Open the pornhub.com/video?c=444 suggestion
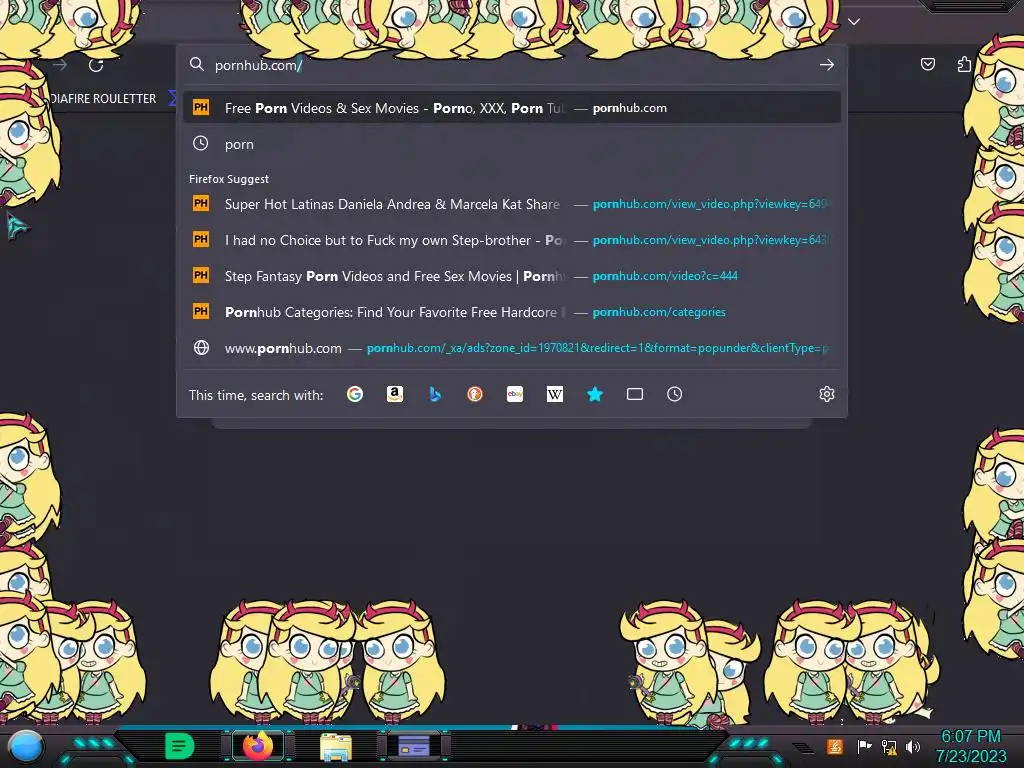The height and width of the screenshot is (768, 1024). tap(512, 276)
